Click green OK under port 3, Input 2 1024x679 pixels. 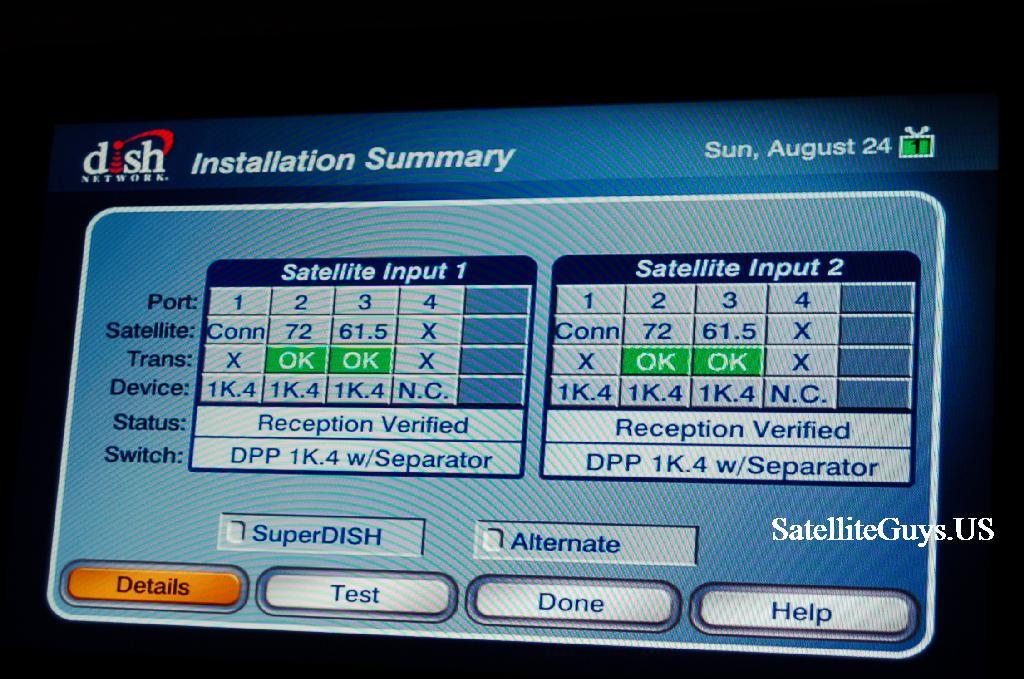(726, 362)
